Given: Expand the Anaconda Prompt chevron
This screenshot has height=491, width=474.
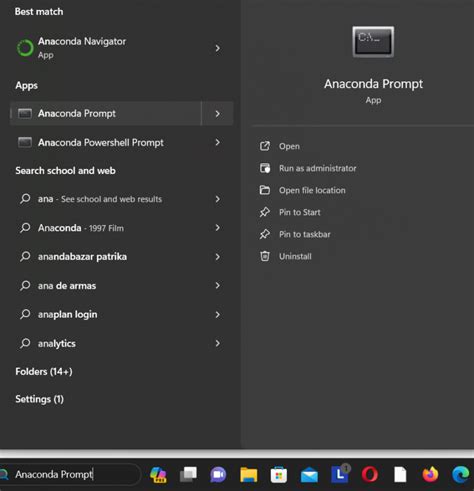Looking at the screenshot, I should coord(217,114).
